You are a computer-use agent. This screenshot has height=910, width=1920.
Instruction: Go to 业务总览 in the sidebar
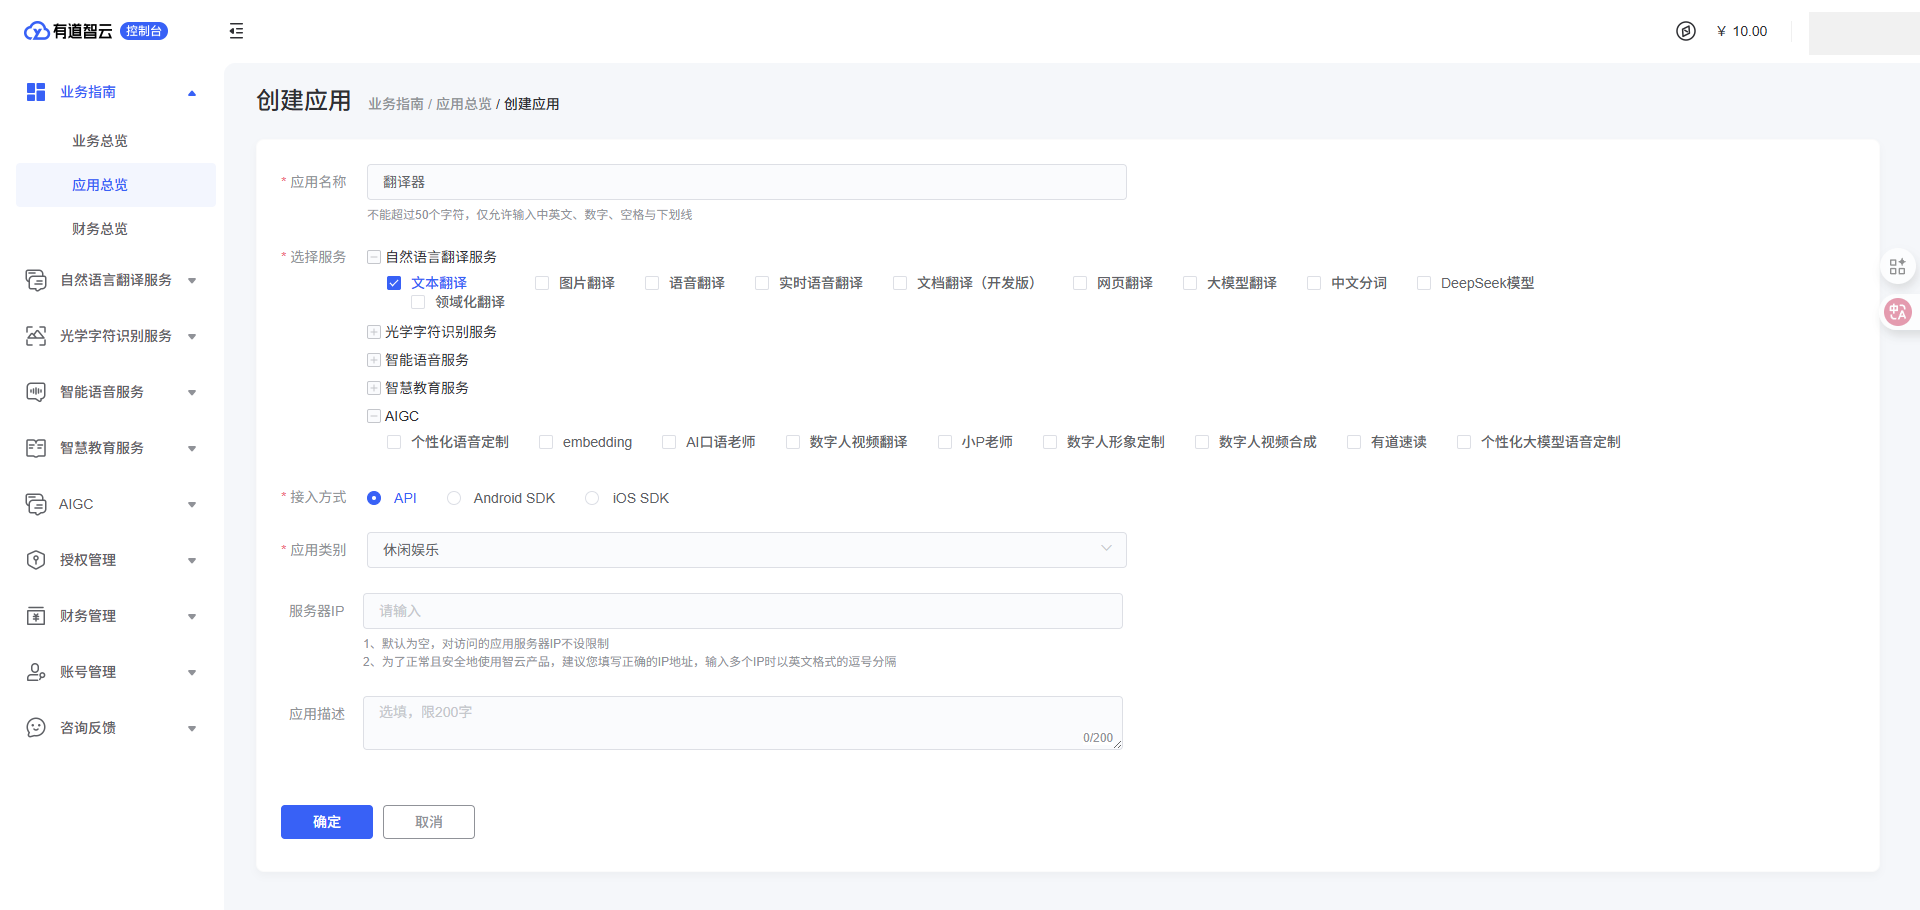pos(100,141)
